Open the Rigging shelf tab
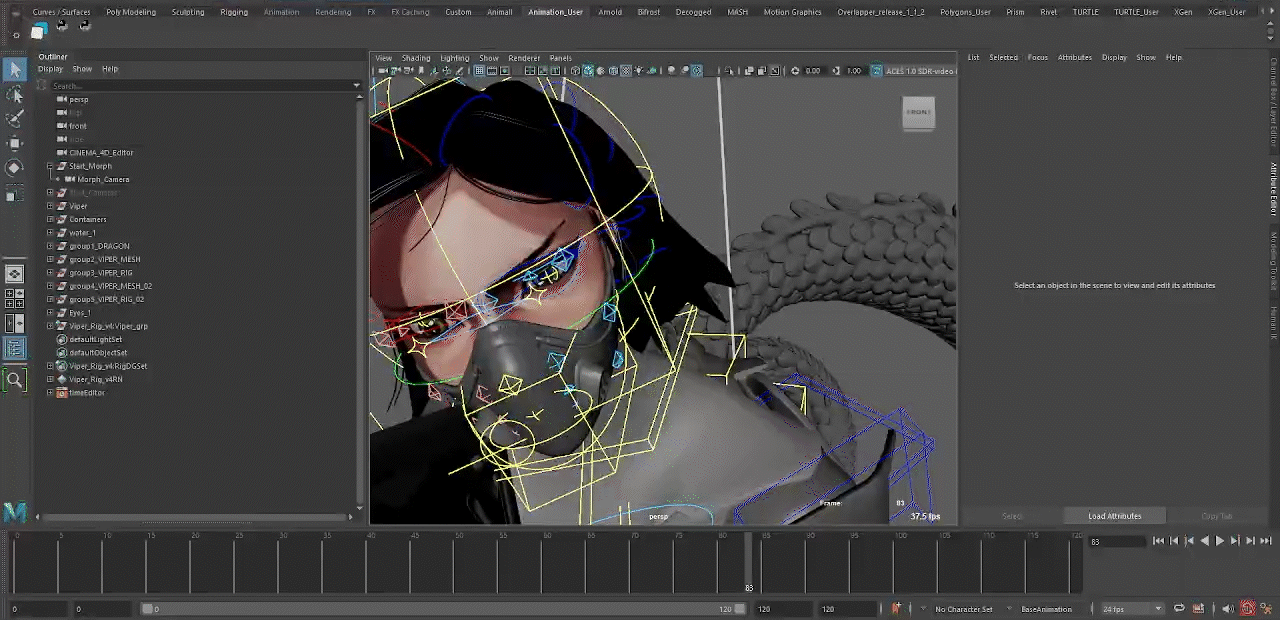 (x=234, y=12)
